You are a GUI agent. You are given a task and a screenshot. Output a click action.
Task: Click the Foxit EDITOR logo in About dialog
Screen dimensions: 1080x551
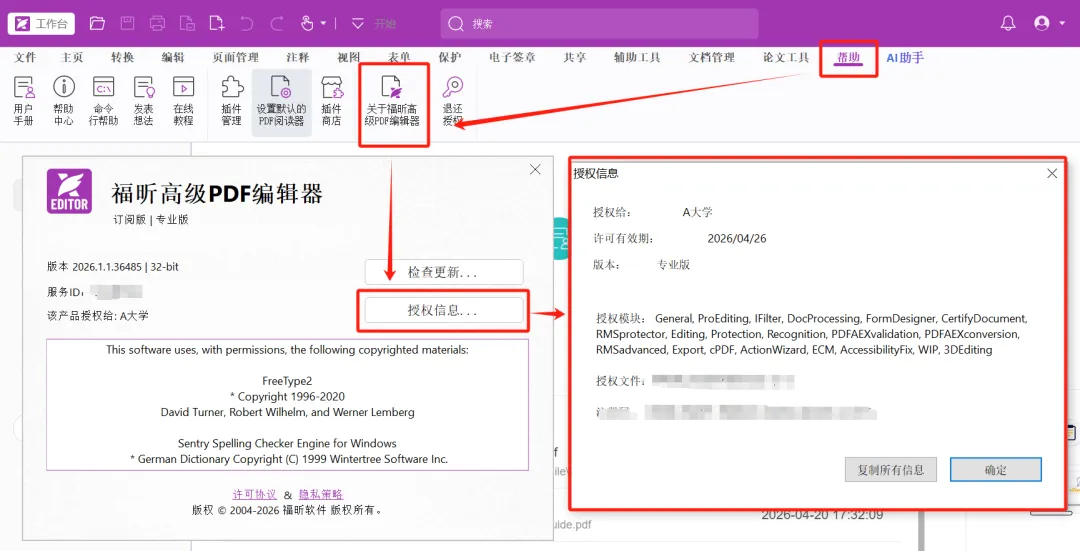pos(69,191)
